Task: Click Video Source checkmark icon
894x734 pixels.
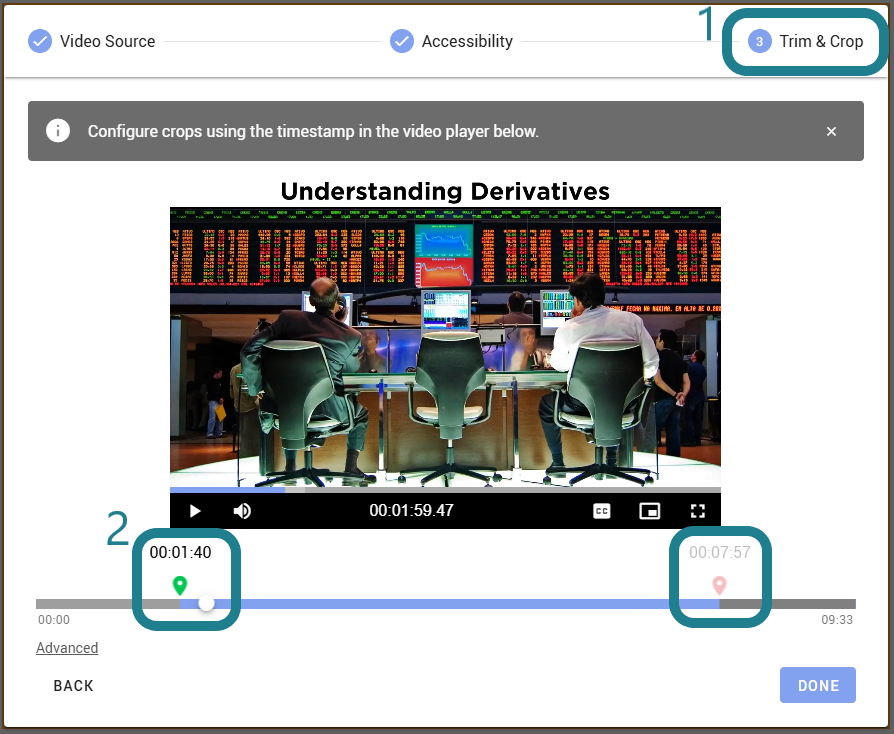Action: (x=40, y=41)
